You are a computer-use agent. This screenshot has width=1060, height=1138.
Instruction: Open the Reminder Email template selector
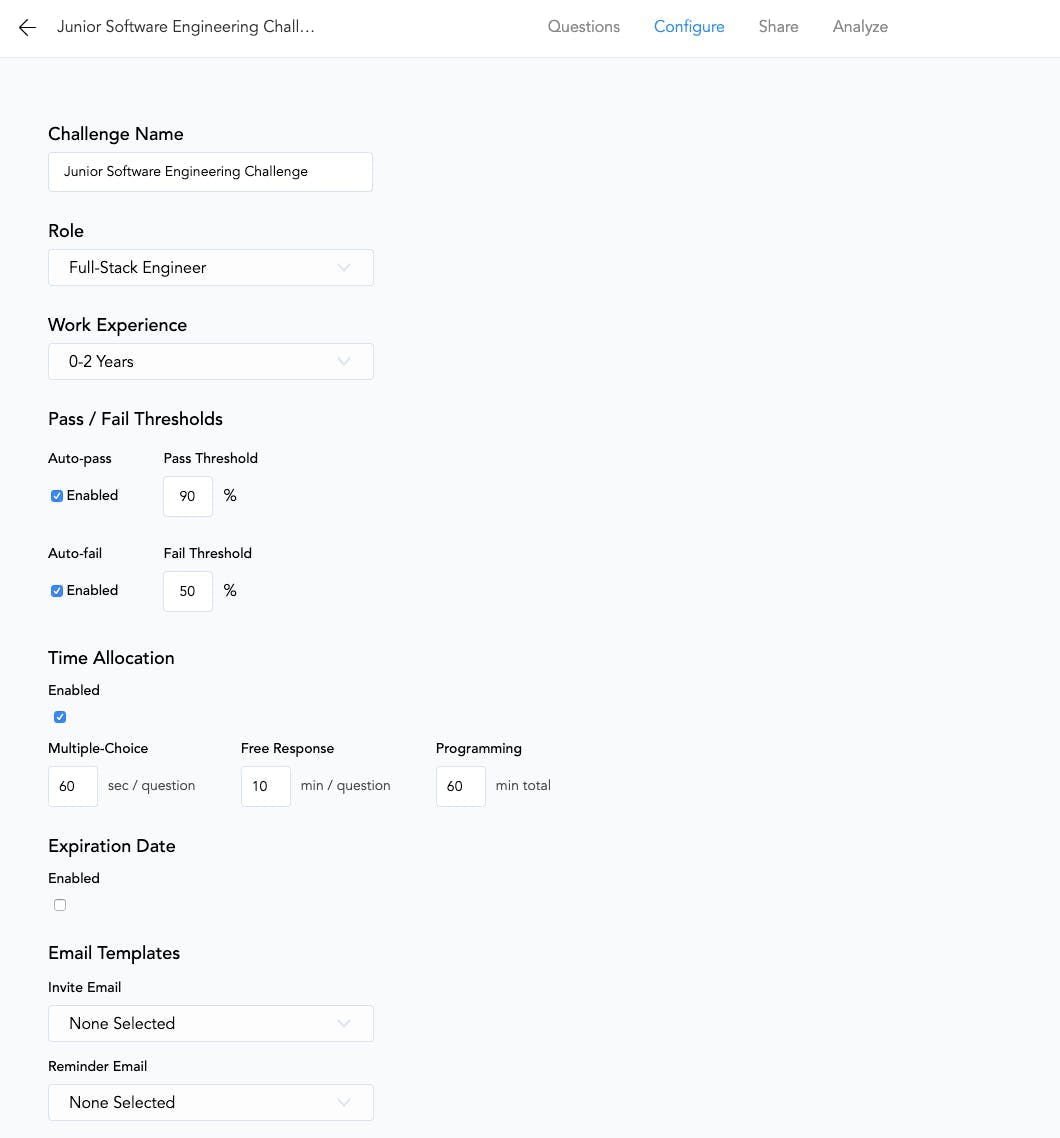[210, 1102]
